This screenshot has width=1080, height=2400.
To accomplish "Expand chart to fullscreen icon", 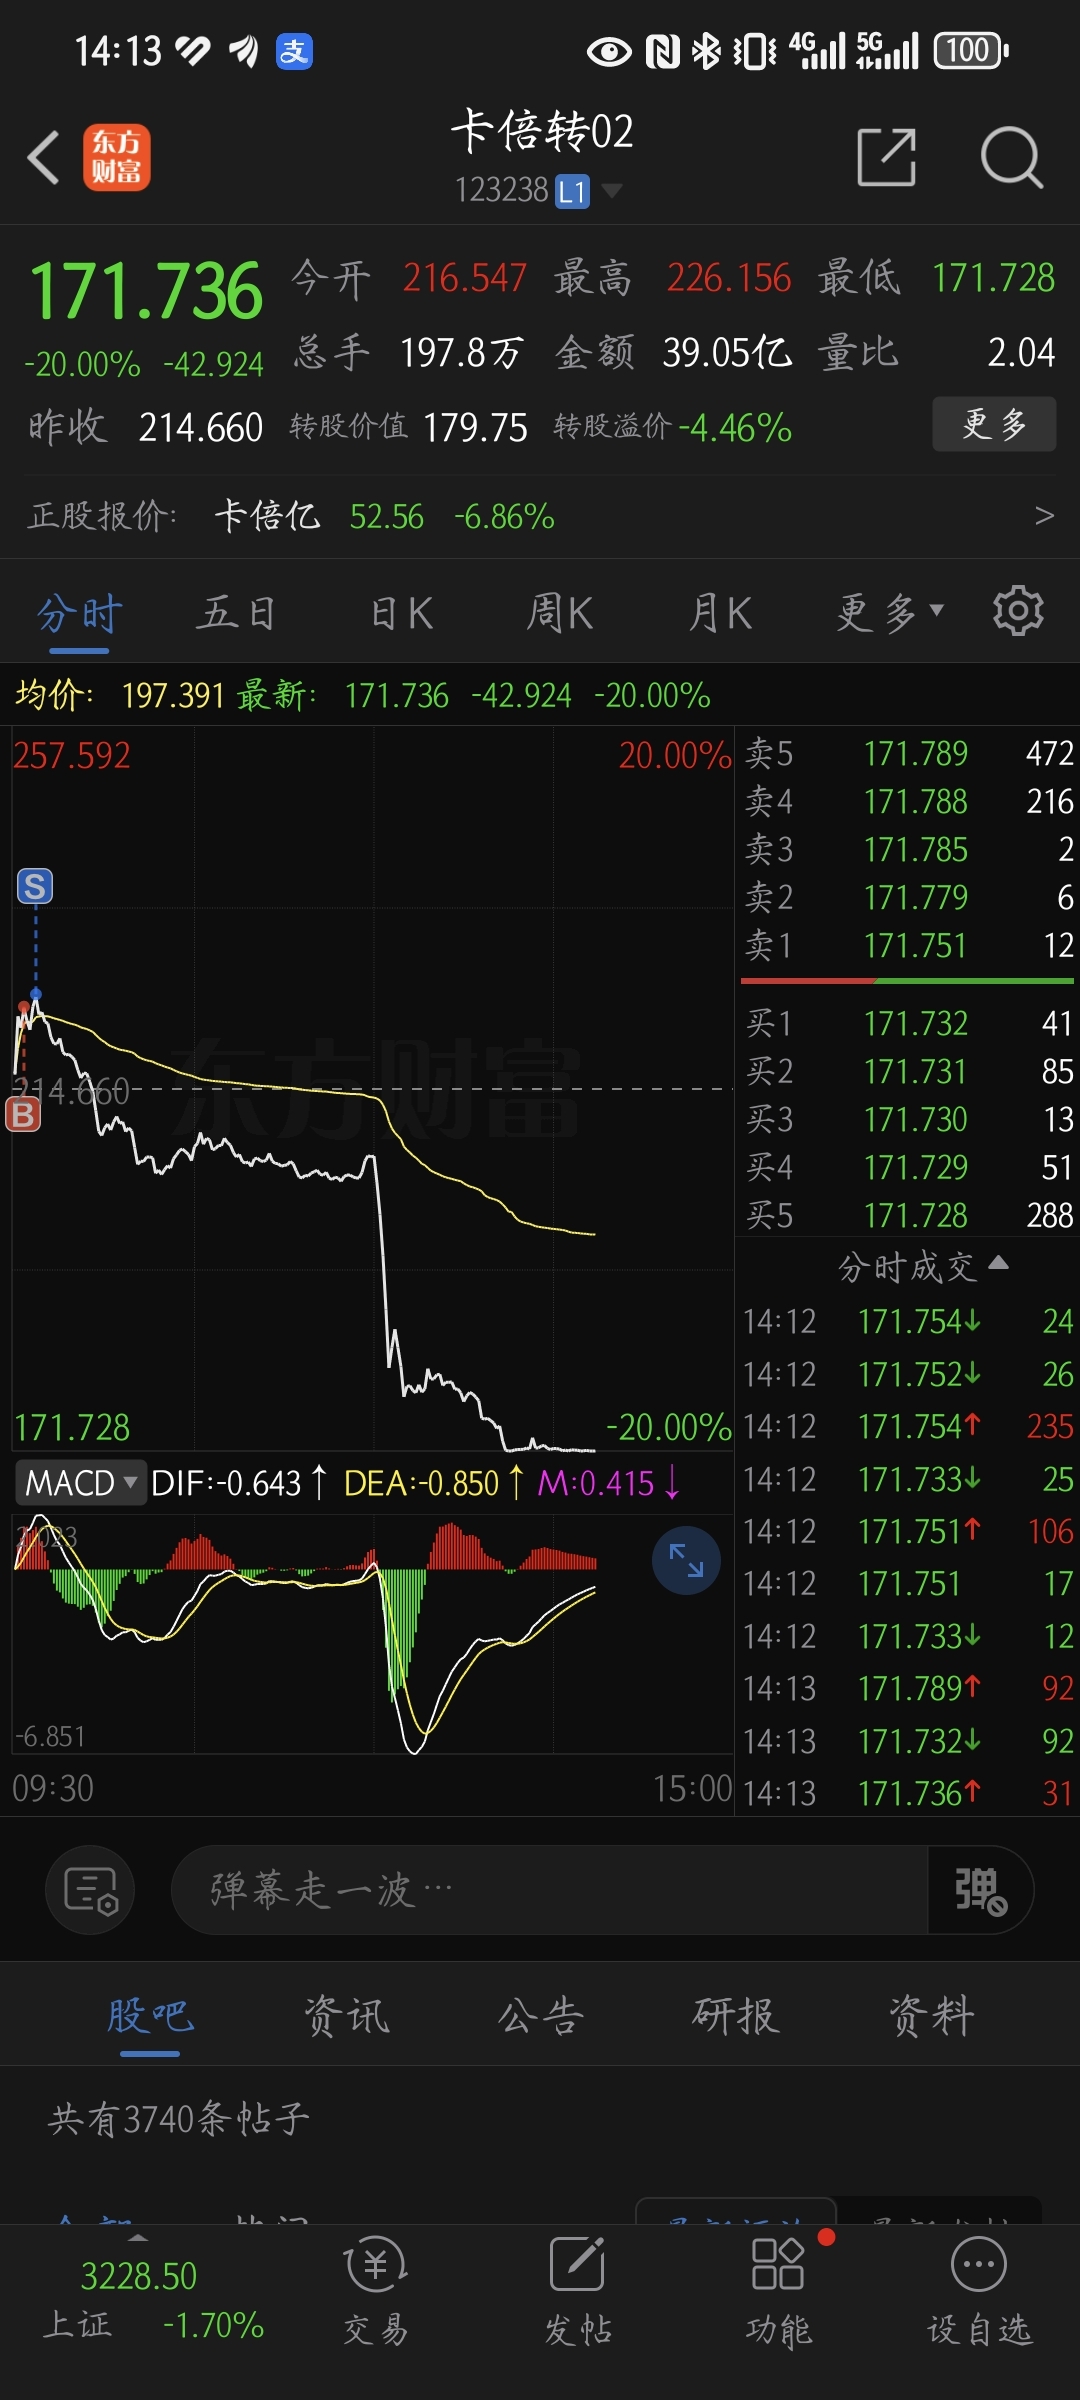I will [x=686, y=1560].
